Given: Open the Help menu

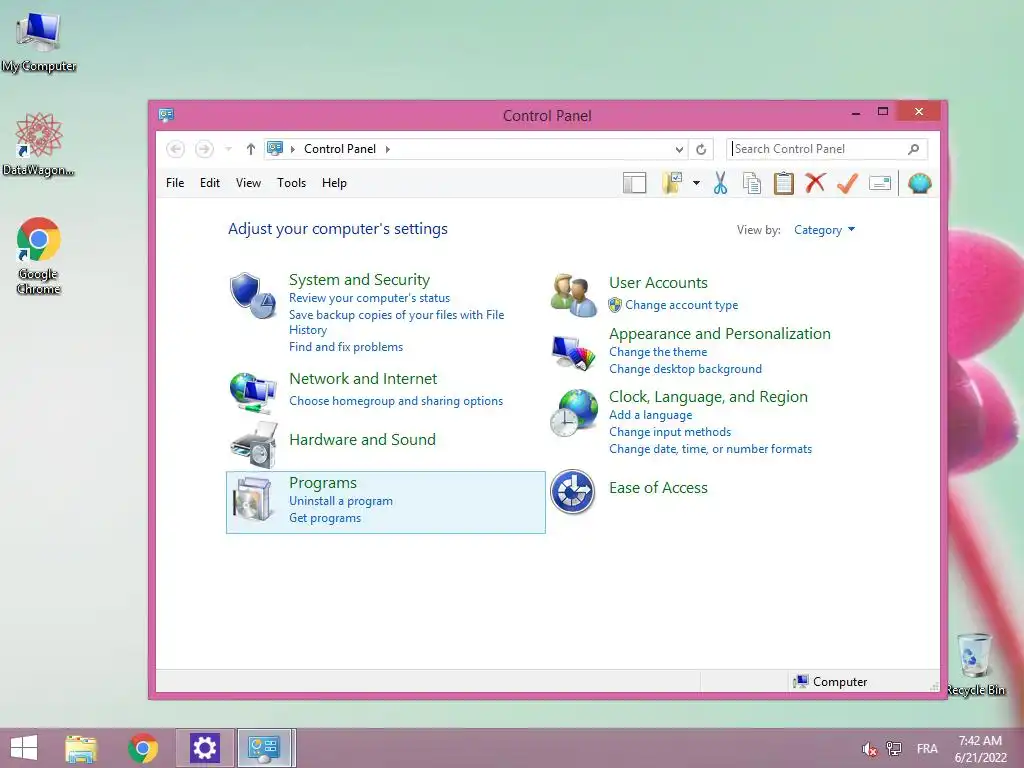Looking at the screenshot, I should click(334, 183).
